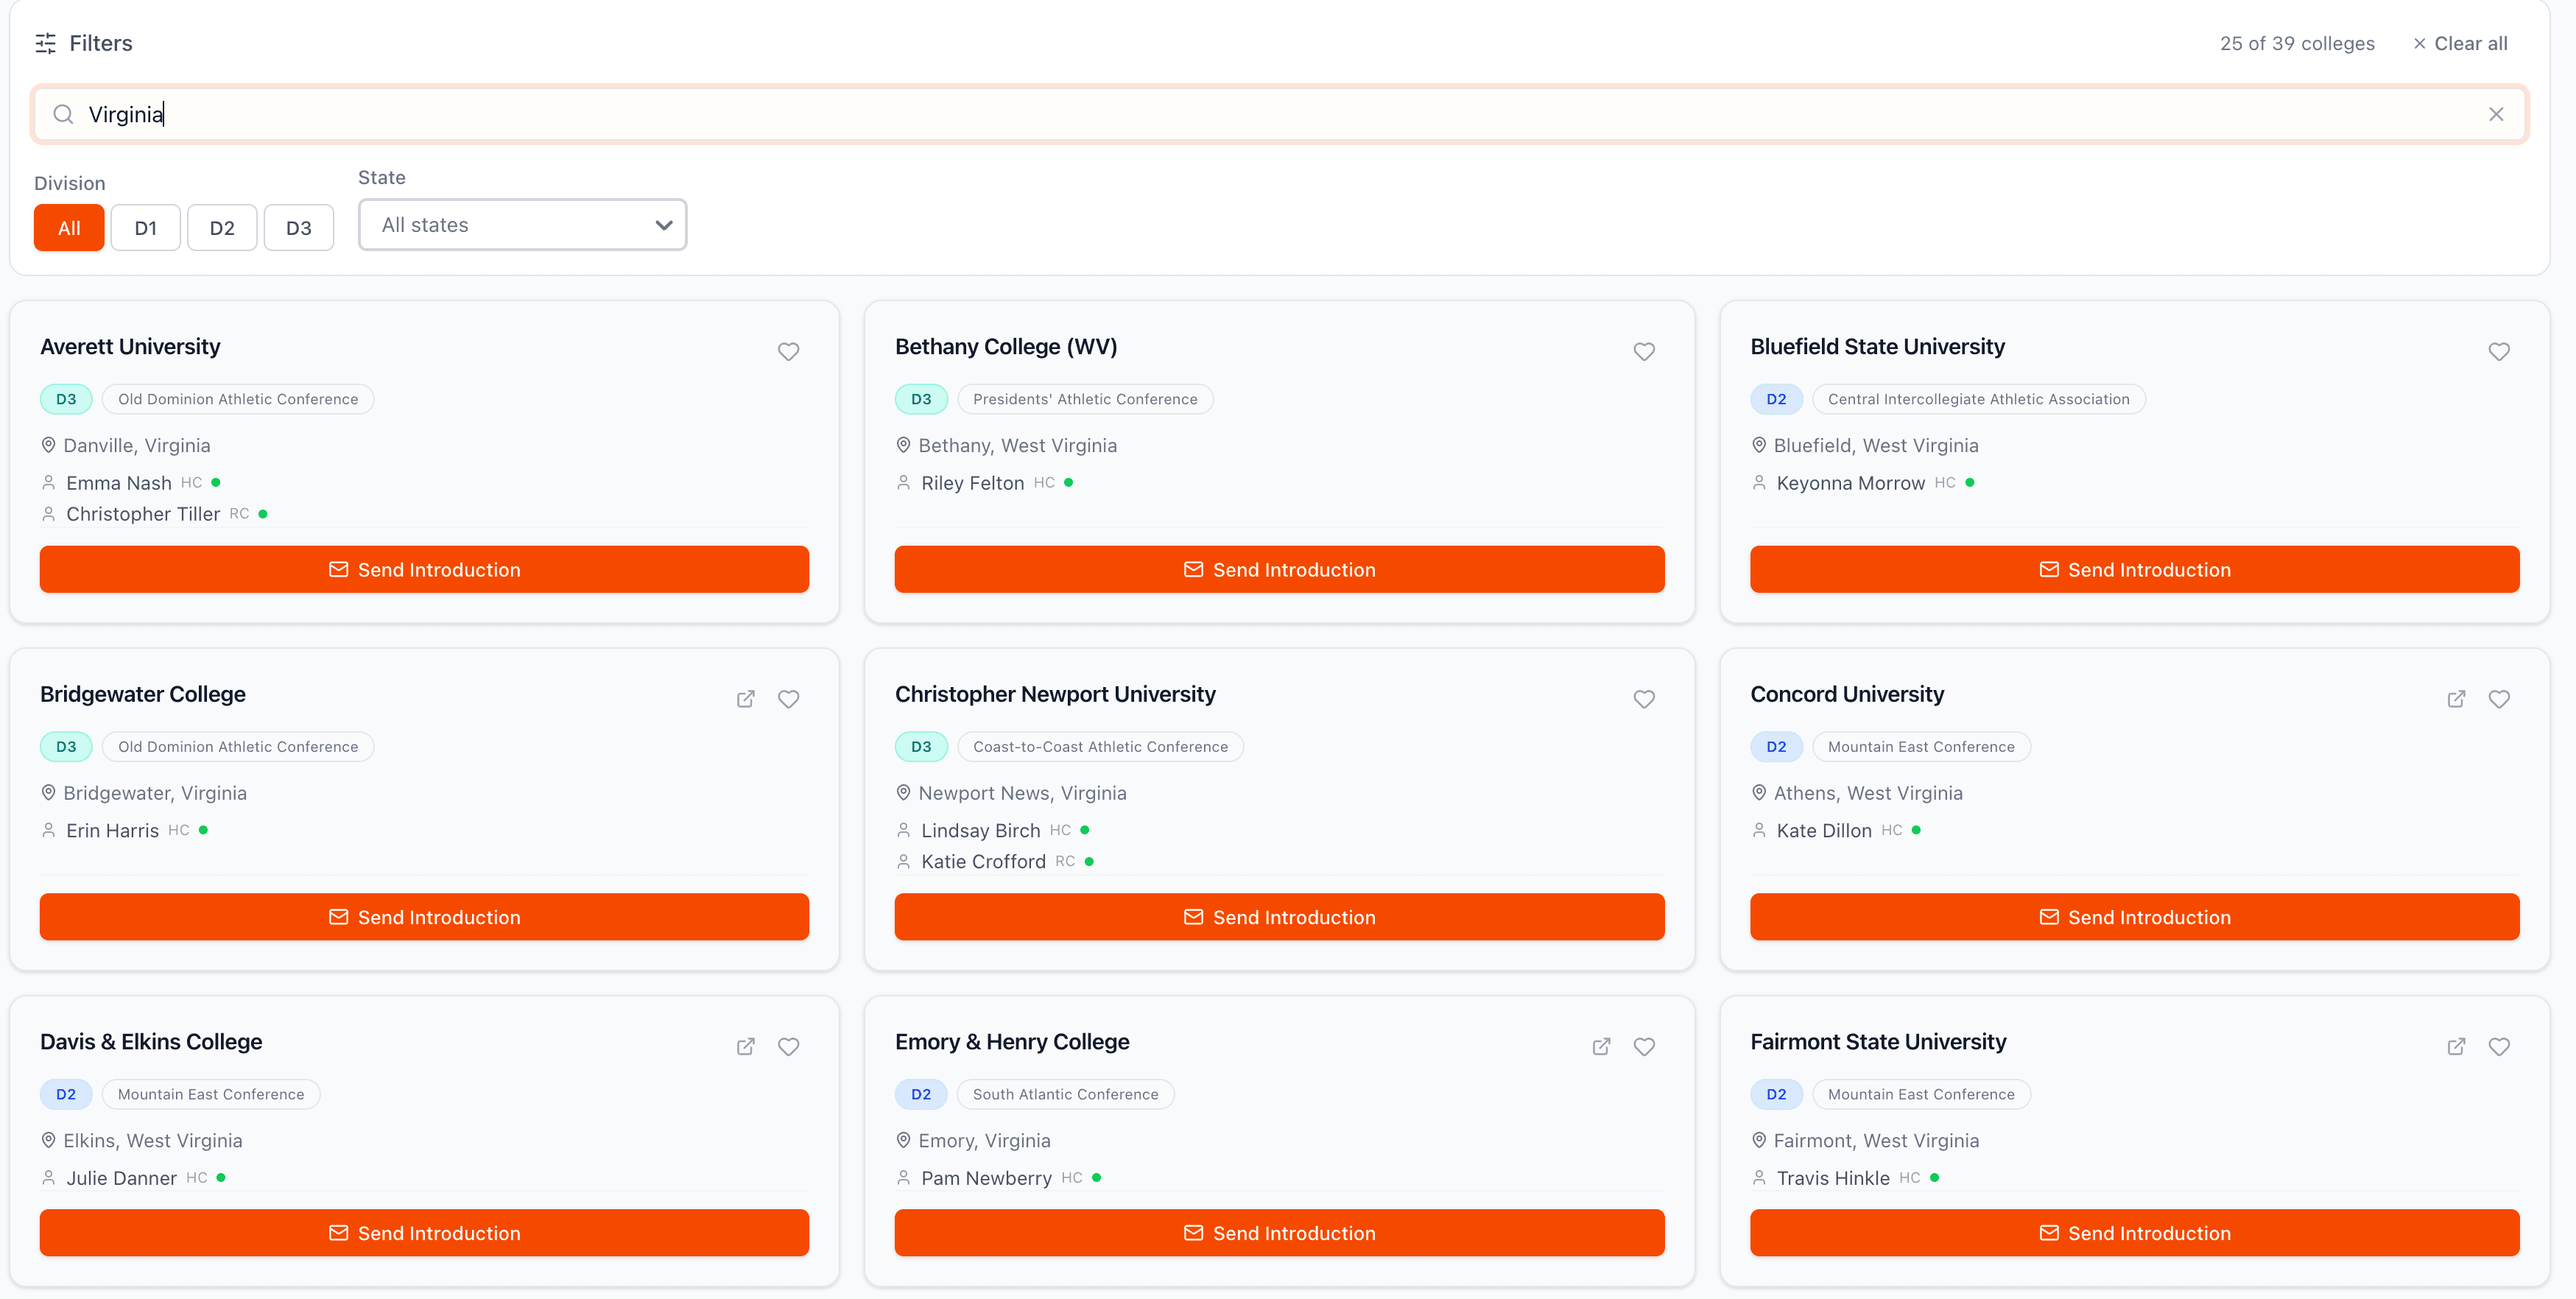Open Fairmont State University external link icon

(2456, 1046)
